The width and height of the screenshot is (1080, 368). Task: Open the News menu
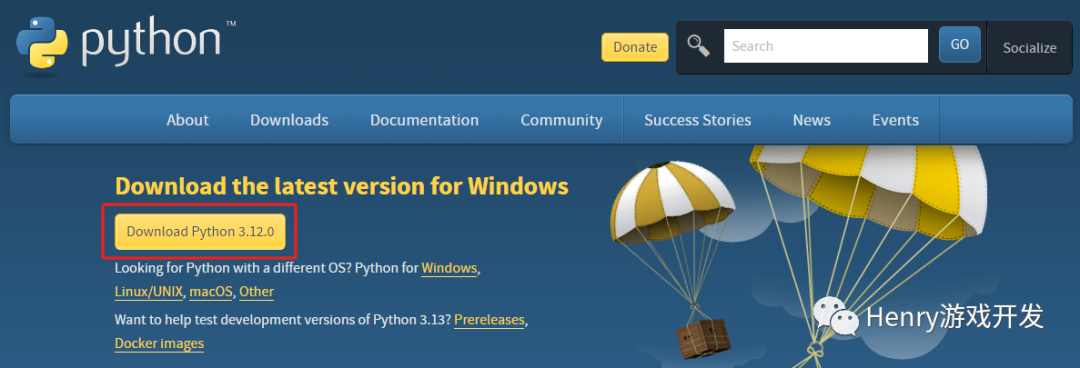pos(811,120)
